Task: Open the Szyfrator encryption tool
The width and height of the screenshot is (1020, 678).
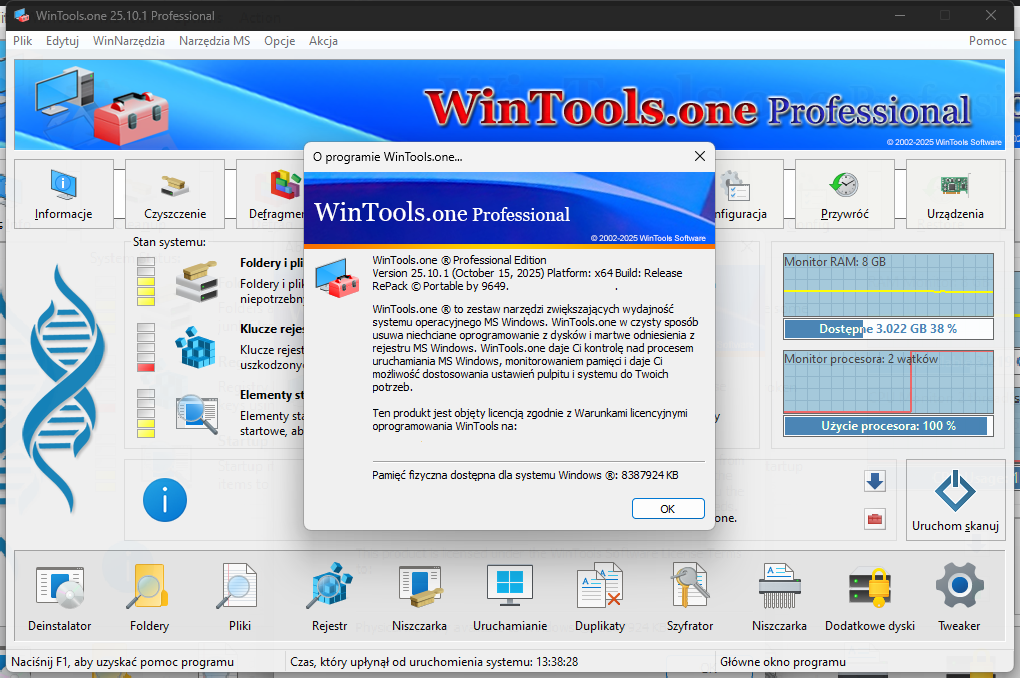Action: 690,597
